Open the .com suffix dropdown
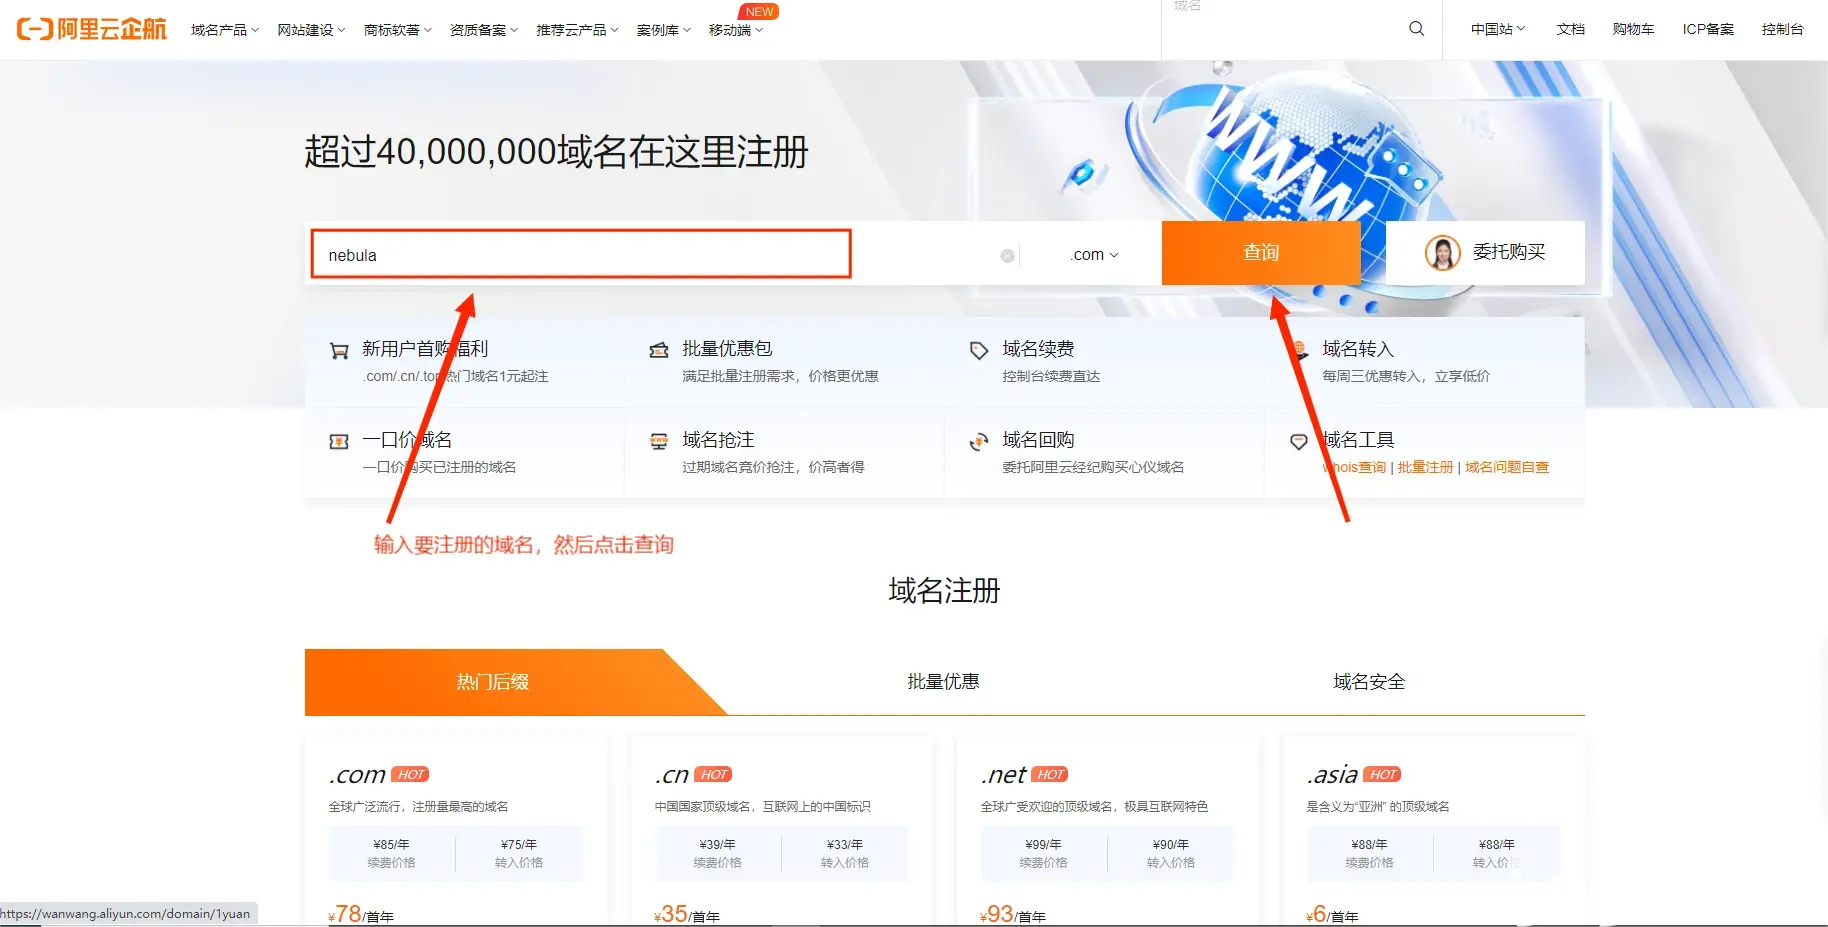This screenshot has width=1828, height=927. [1094, 255]
